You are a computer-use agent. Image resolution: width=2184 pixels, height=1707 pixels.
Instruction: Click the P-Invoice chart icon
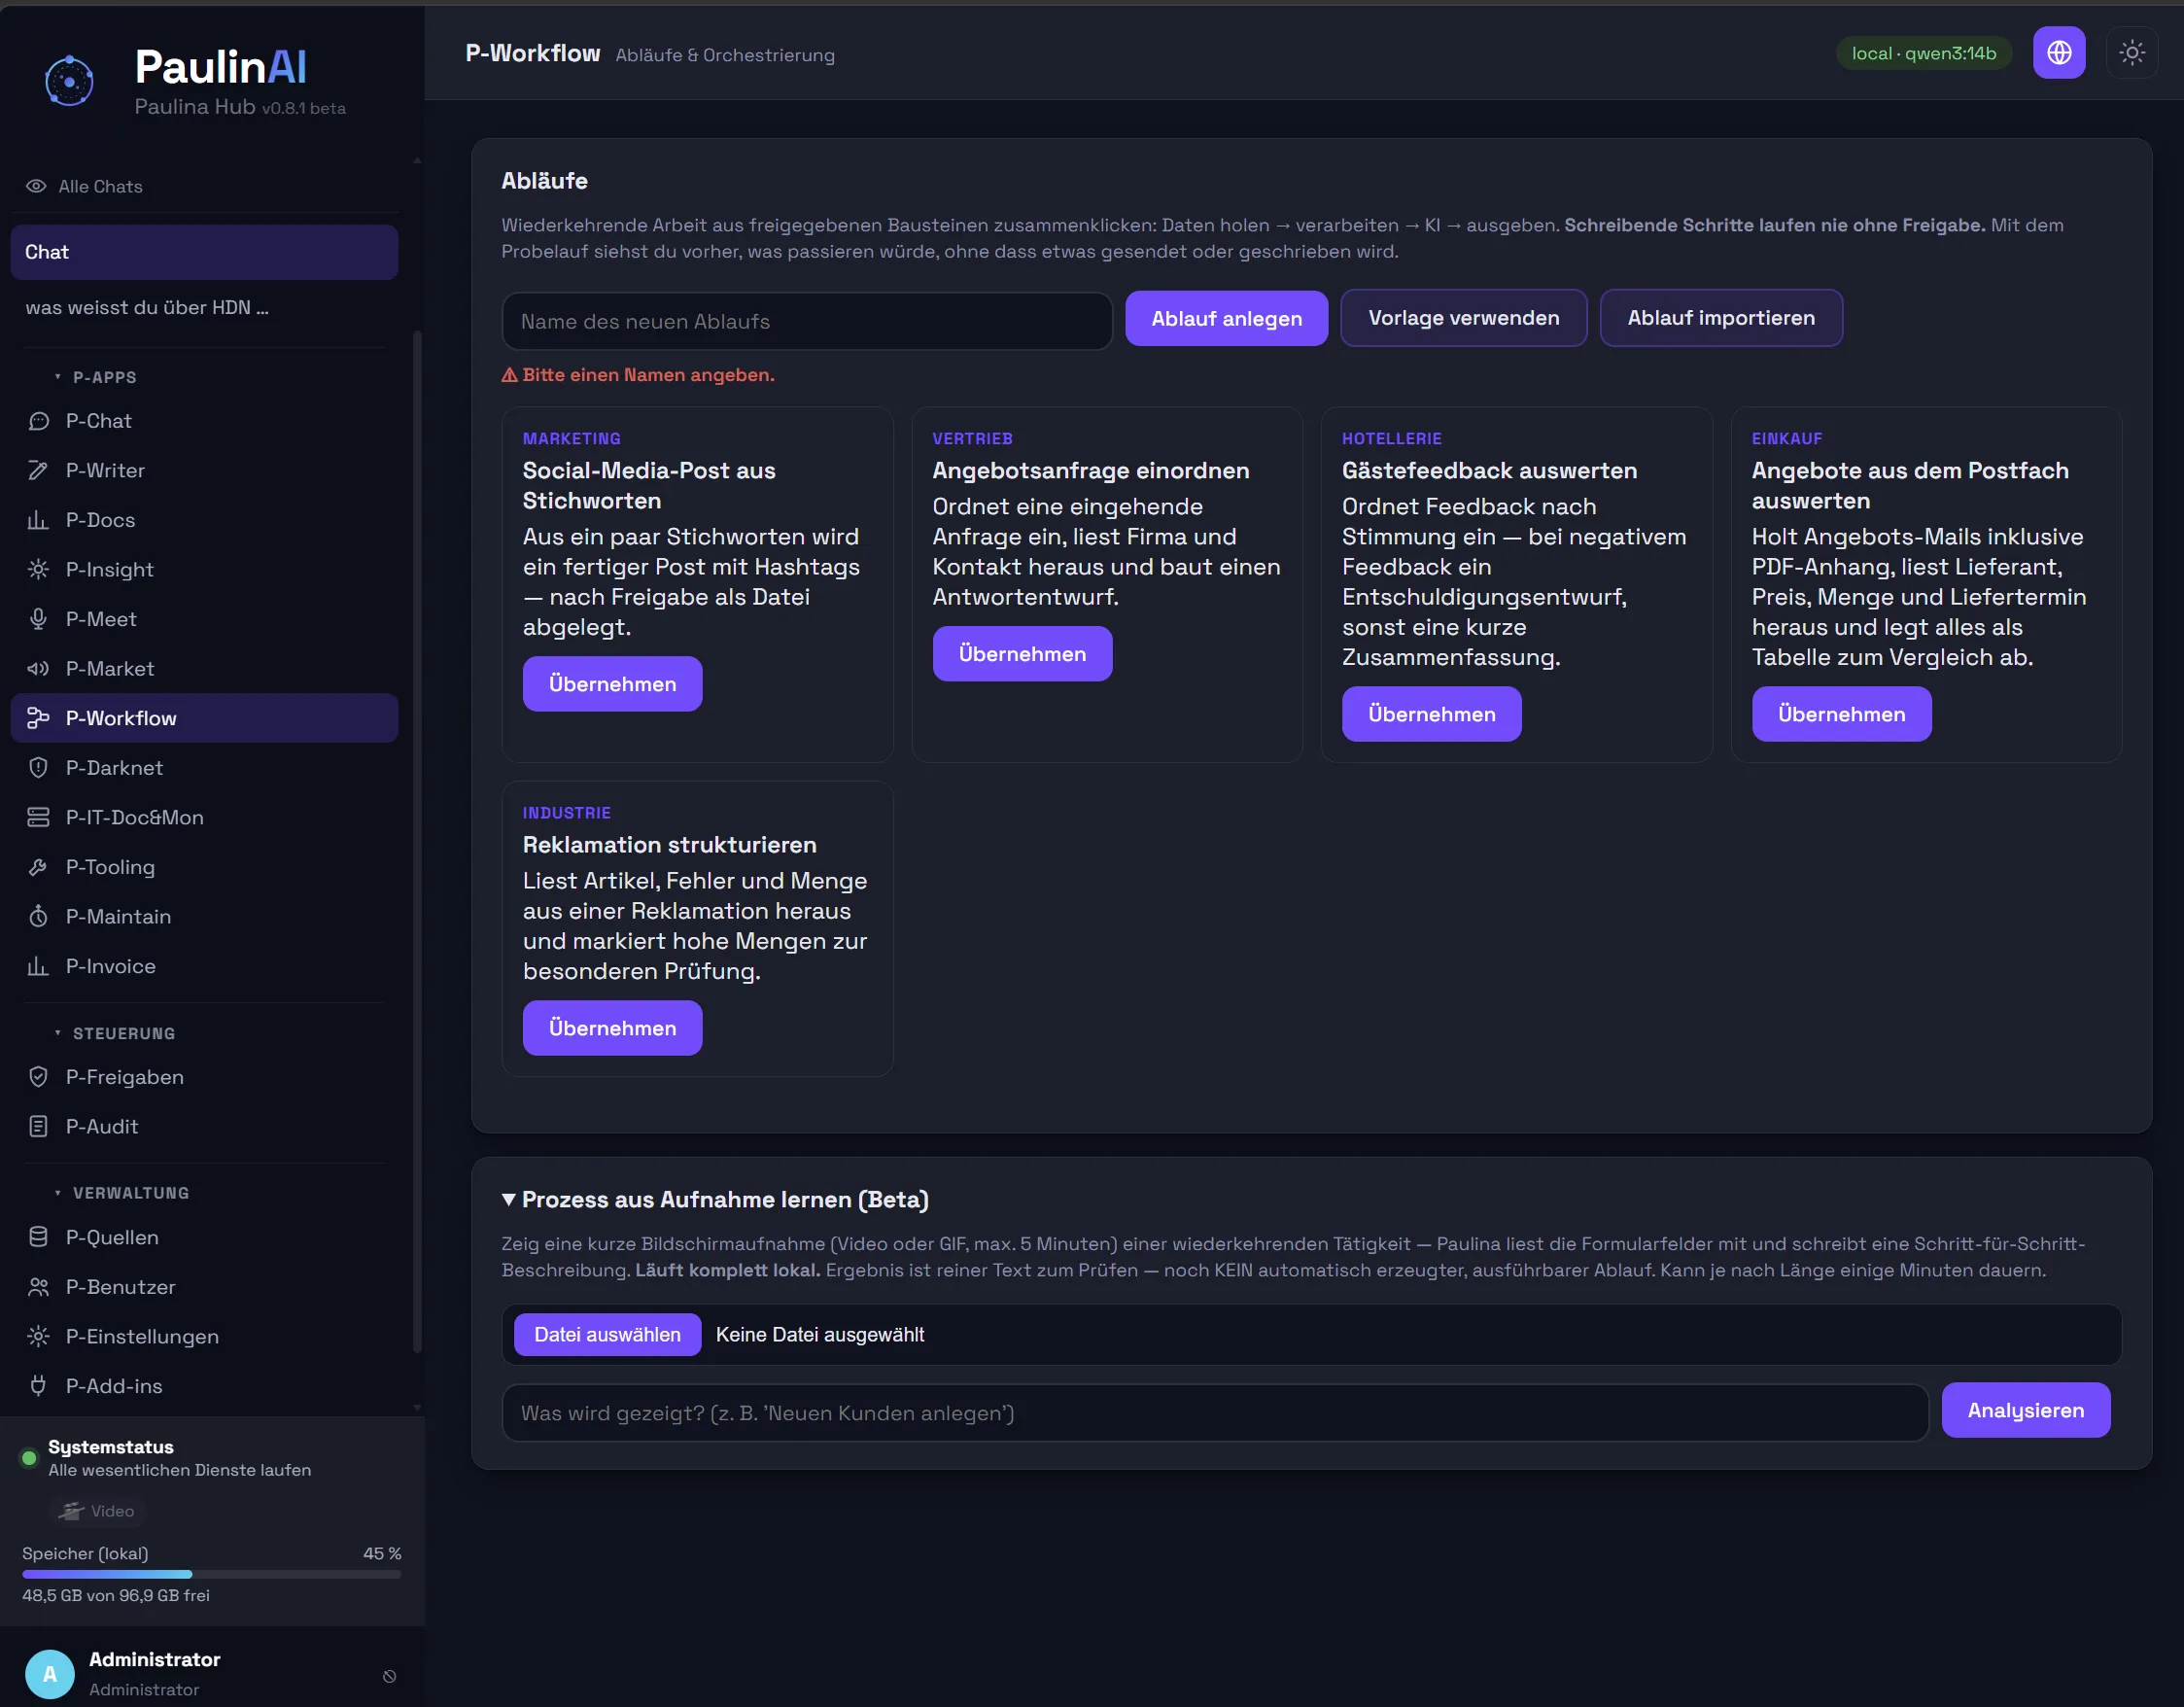pos(38,966)
